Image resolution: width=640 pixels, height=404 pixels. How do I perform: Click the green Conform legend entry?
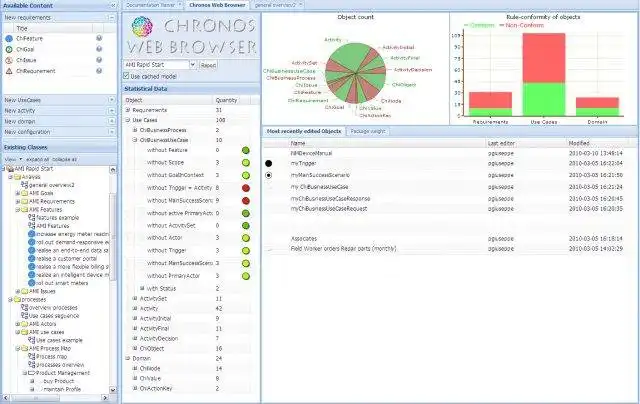coord(479,25)
